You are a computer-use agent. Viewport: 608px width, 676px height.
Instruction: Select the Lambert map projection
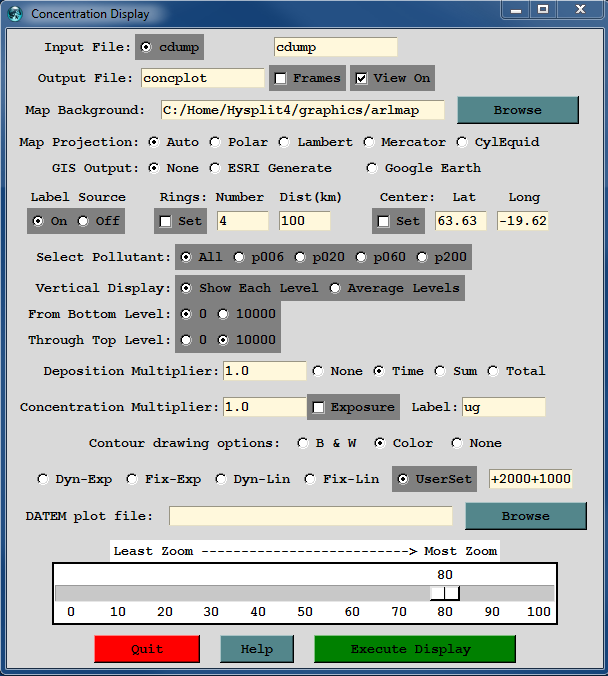click(285, 142)
